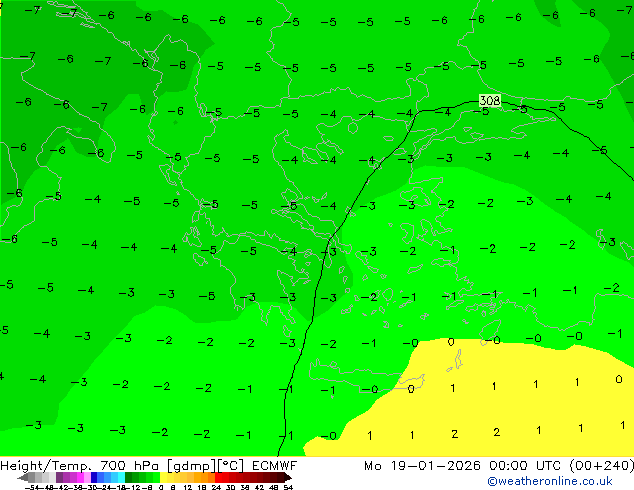Pick the cyan swatch in the legend
Viewport: 634px width, 490px height.
coord(121,477)
